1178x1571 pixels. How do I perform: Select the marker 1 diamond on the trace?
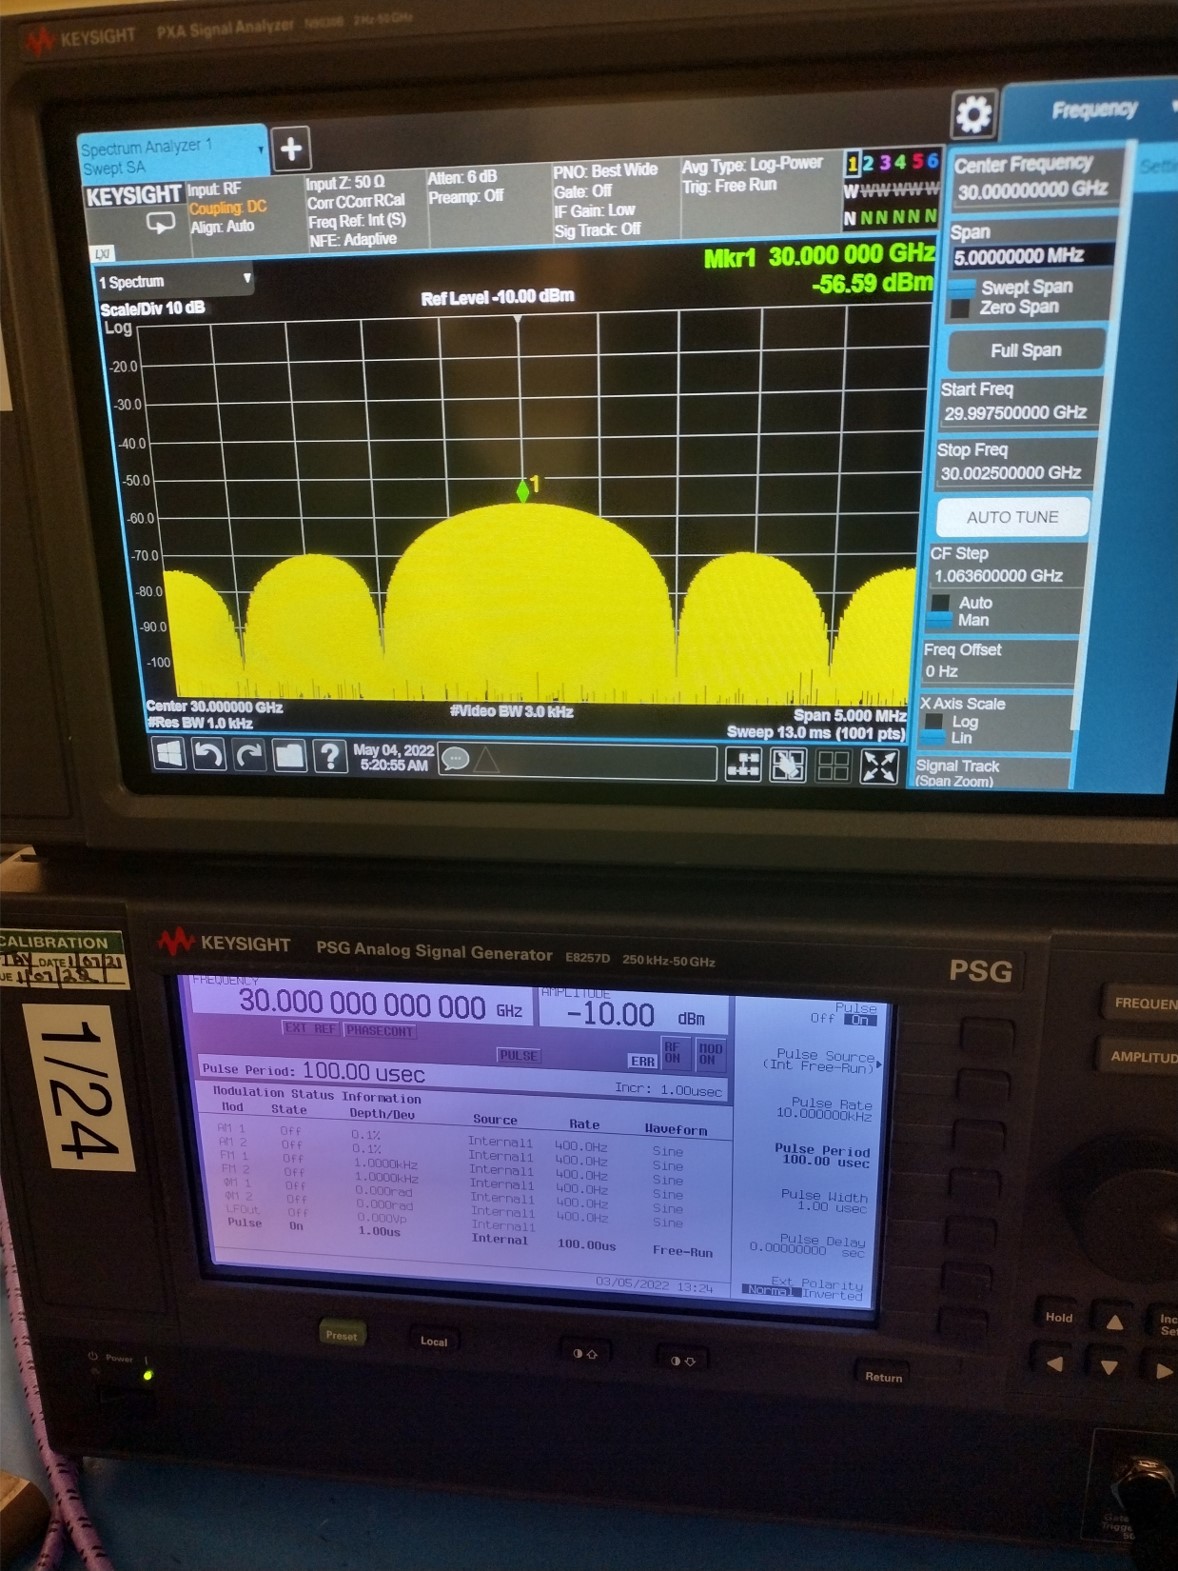point(522,490)
